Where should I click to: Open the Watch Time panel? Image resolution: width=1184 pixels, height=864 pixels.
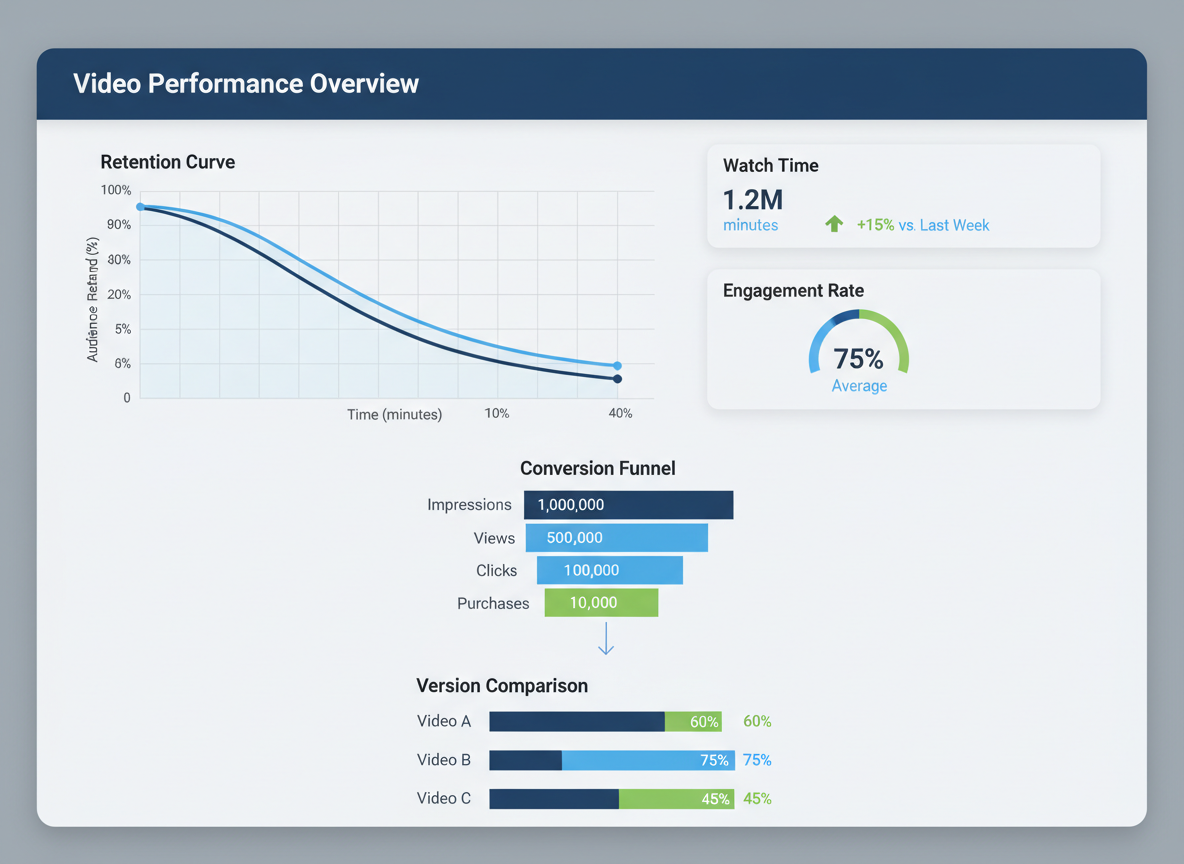902,195
